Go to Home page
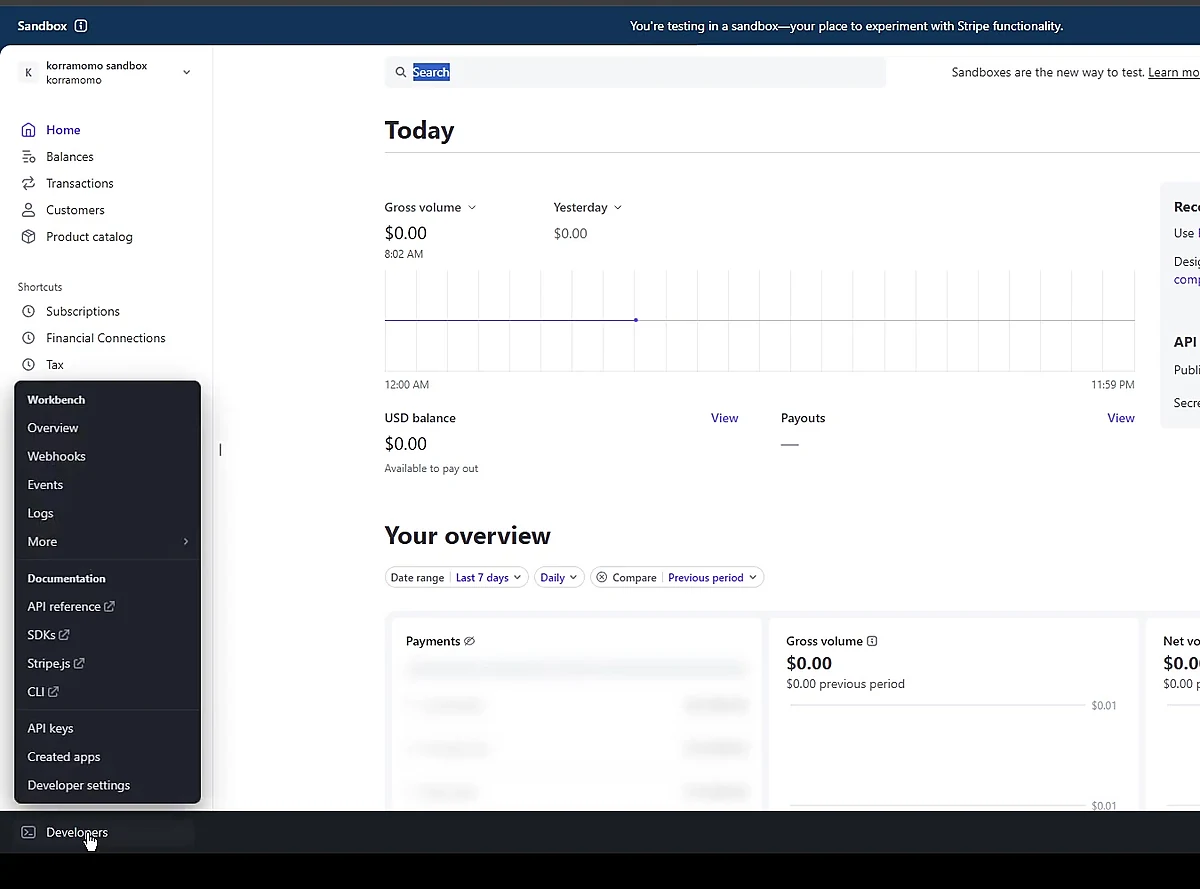This screenshot has height=889, width=1200. point(63,130)
